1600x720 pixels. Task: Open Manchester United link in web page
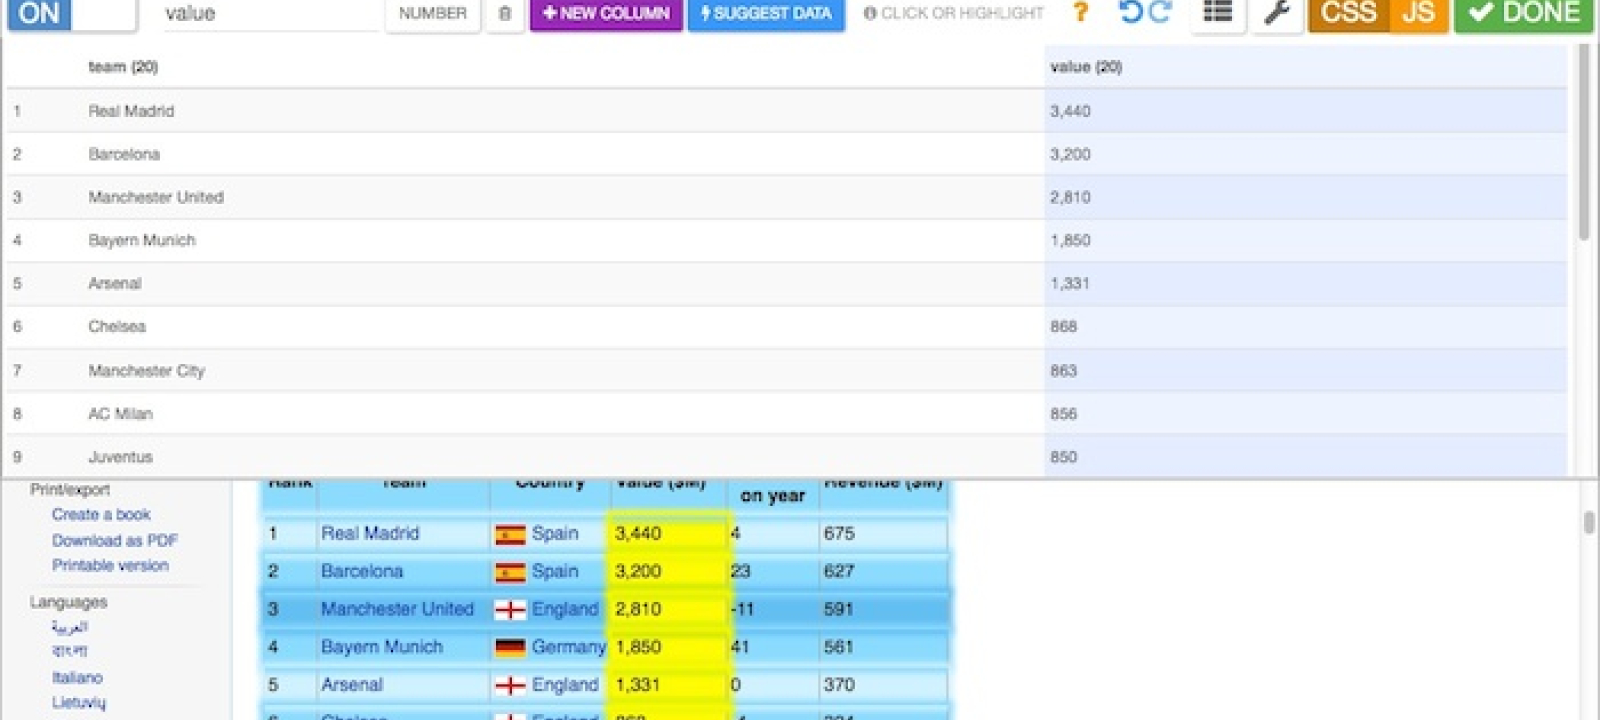pyautogui.click(x=397, y=609)
